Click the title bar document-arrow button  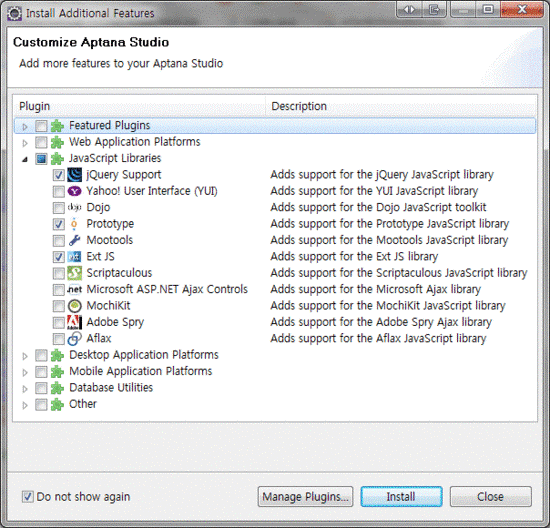click(x=434, y=9)
